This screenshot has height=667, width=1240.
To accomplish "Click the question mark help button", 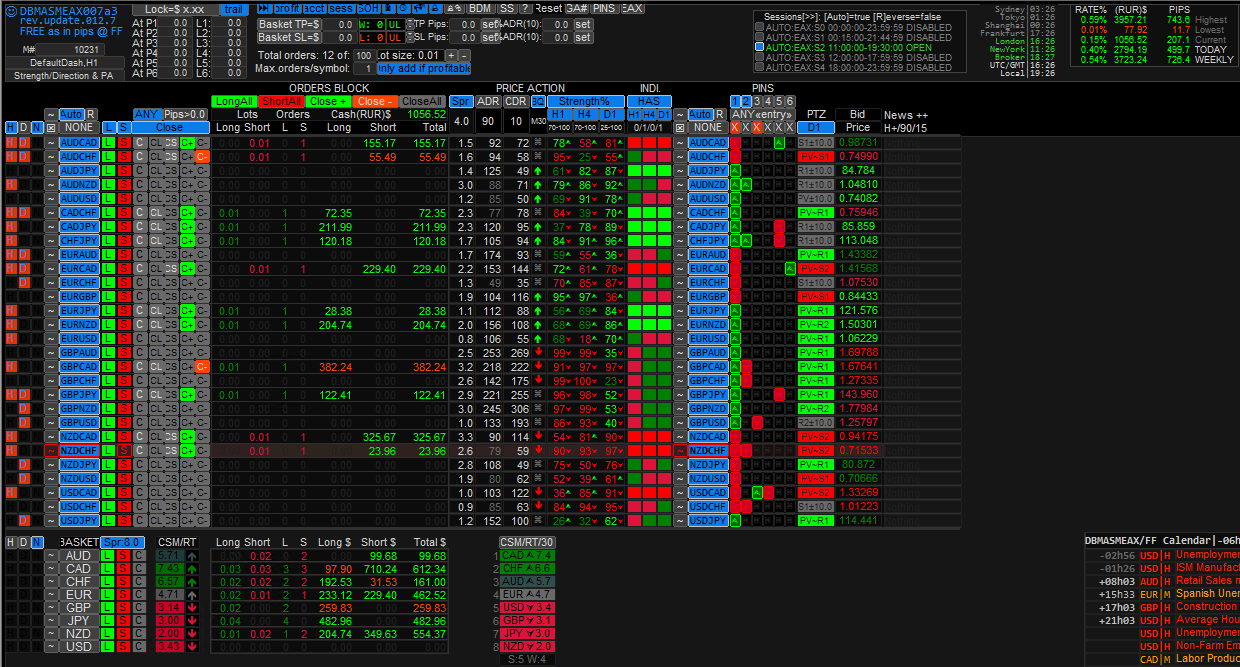I will point(525,8).
